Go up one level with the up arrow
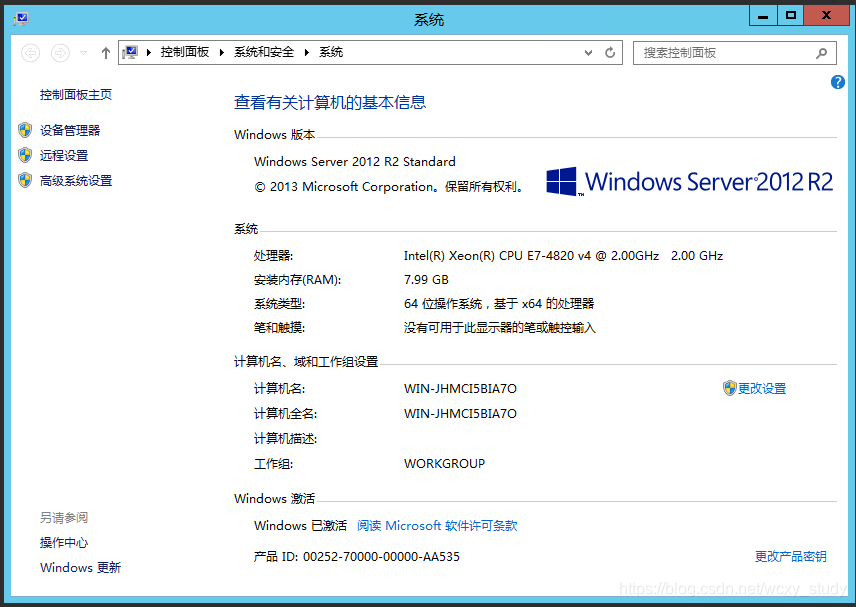856x607 pixels. click(x=106, y=53)
